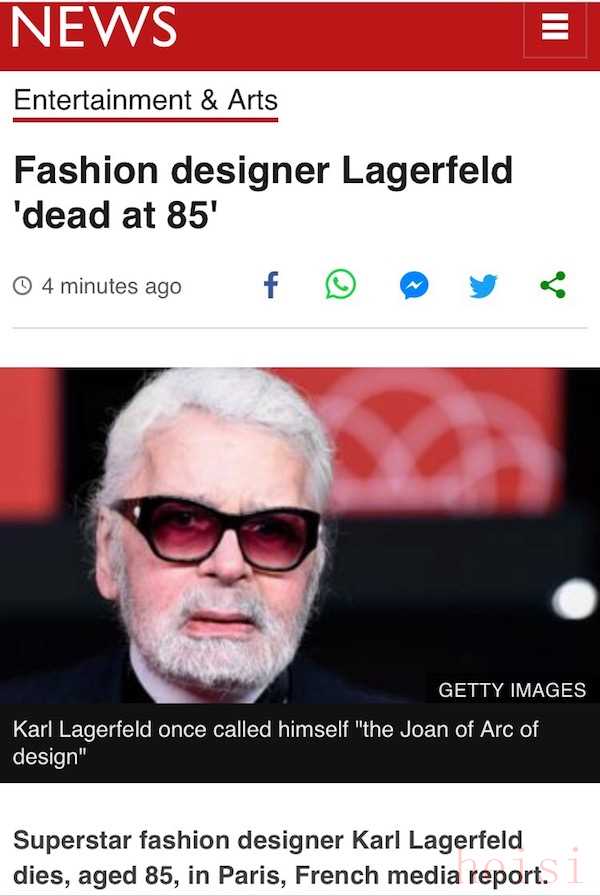
Task: Open the Karl Lagerfeld photo
Action: pyautogui.click(x=300, y=535)
